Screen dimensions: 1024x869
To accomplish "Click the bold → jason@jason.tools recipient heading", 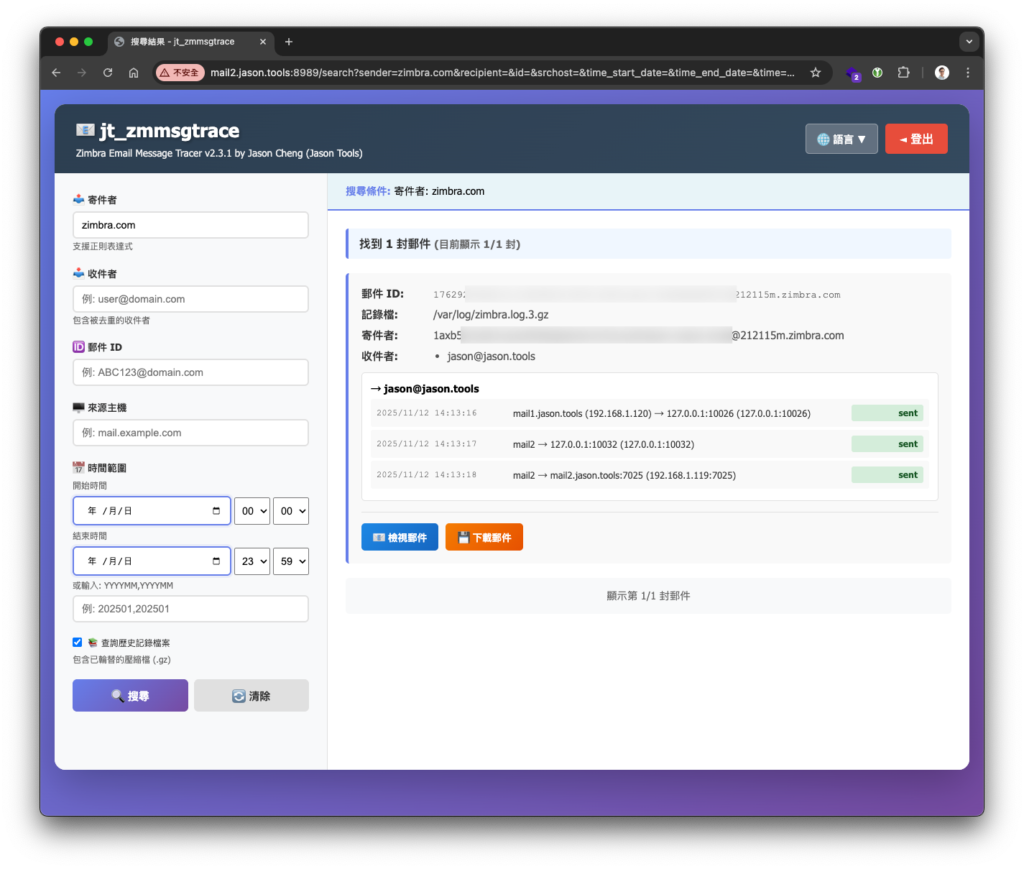I will 425,389.
